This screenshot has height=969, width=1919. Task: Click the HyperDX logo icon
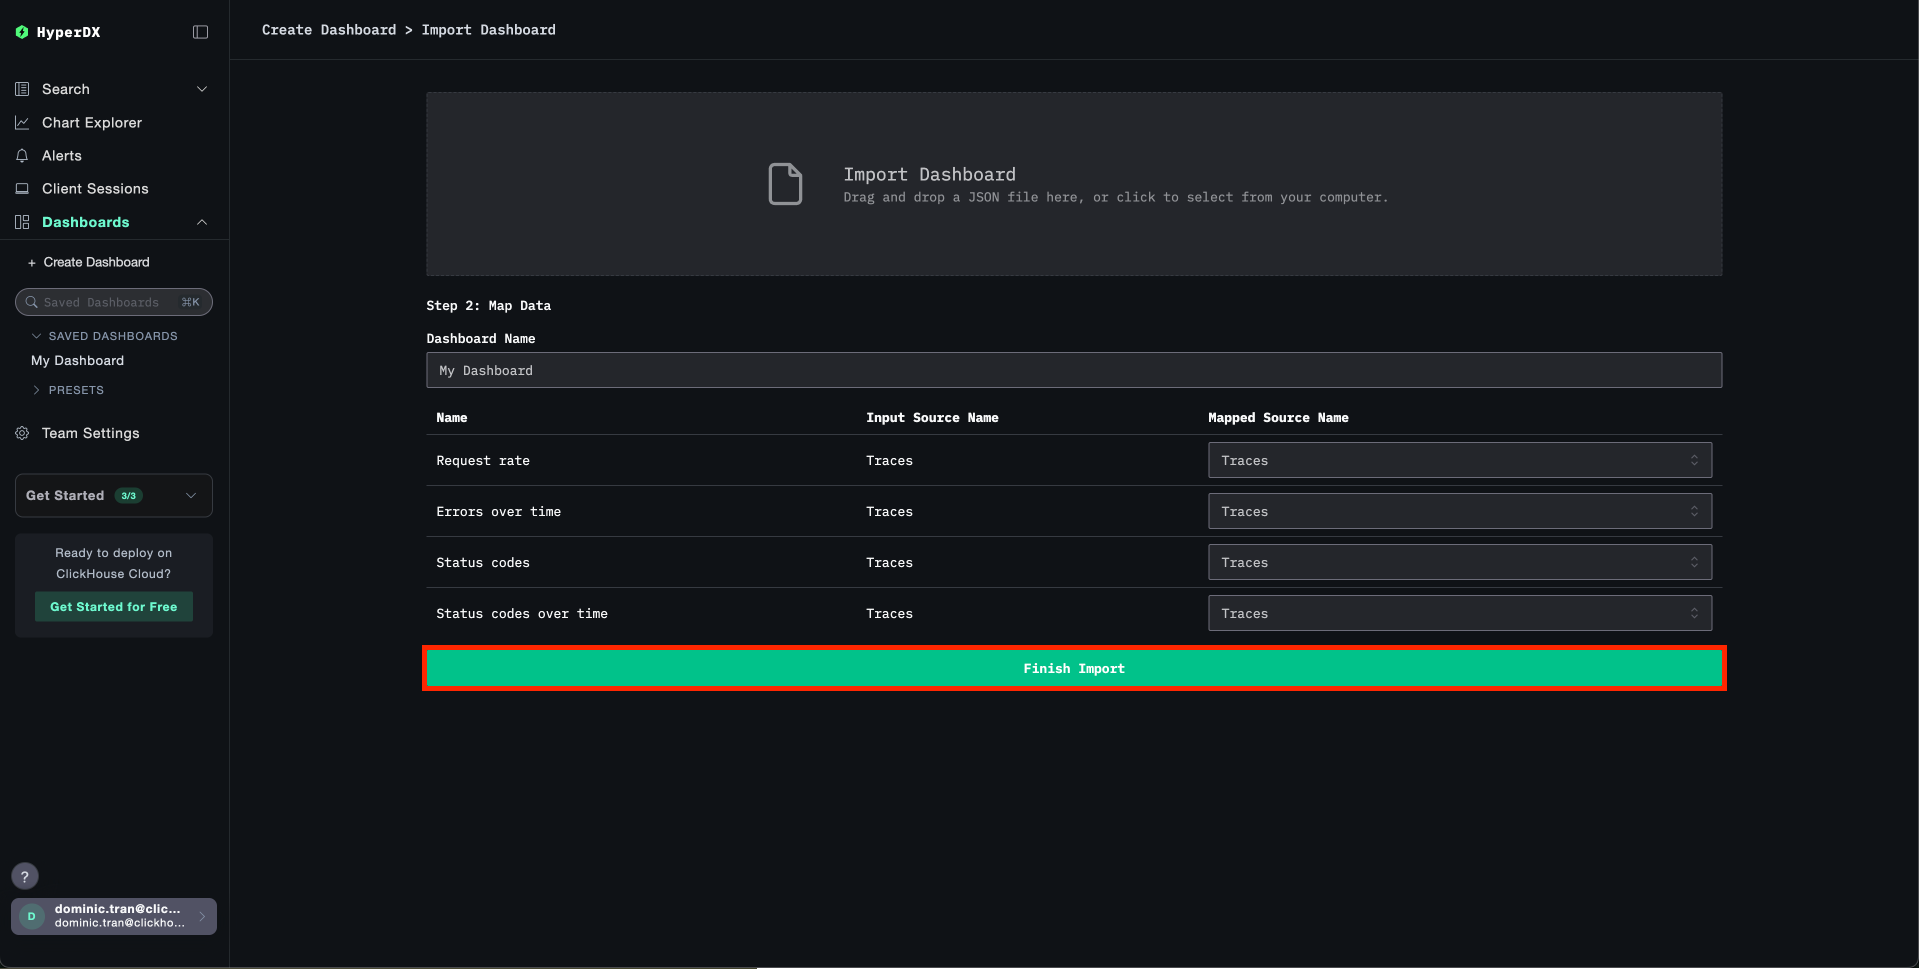22,32
